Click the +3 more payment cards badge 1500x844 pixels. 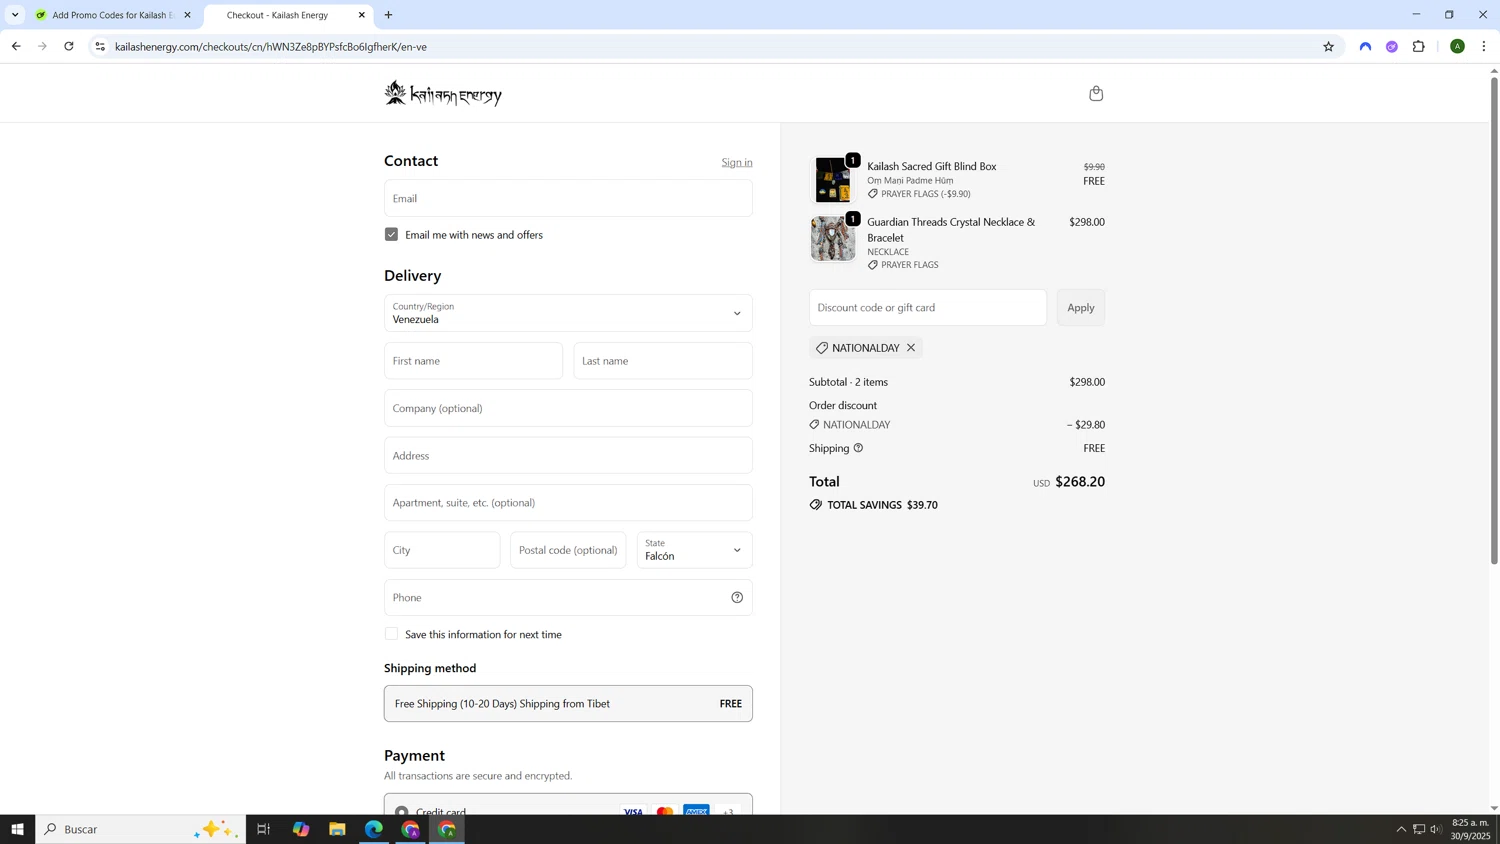[x=728, y=812]
